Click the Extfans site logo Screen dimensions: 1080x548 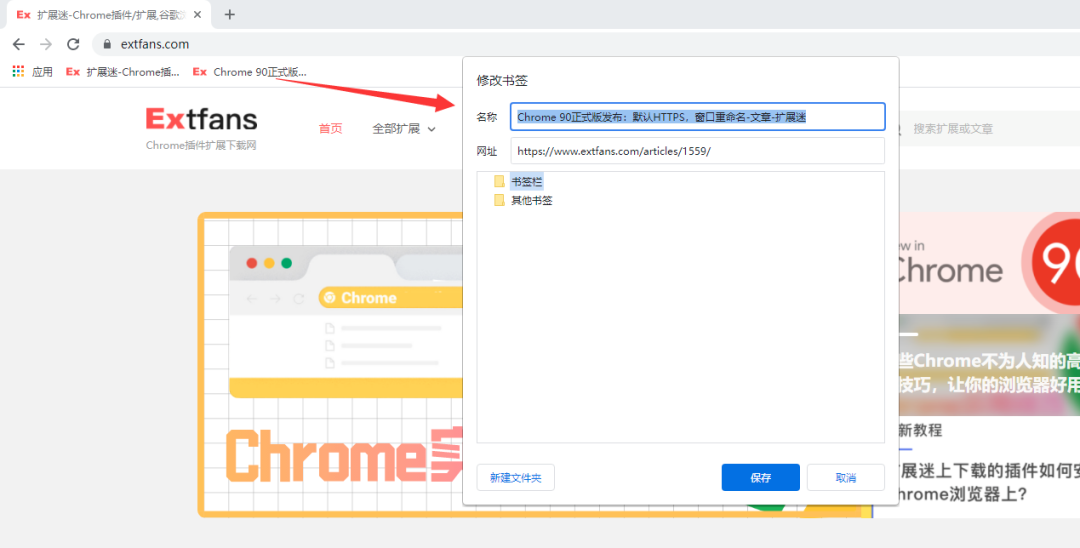coord(201,119)
